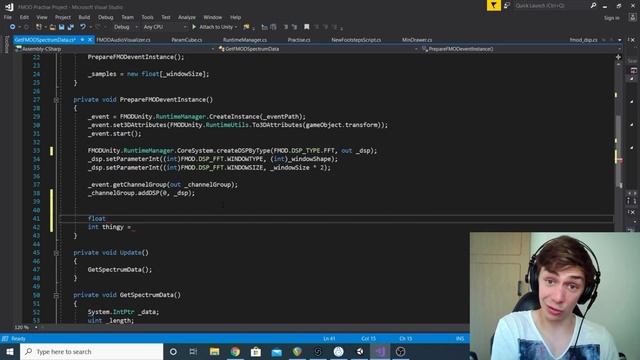The image size is (640, 360).
Task: Click the comment out selection icon
Action: click(286, 27)
